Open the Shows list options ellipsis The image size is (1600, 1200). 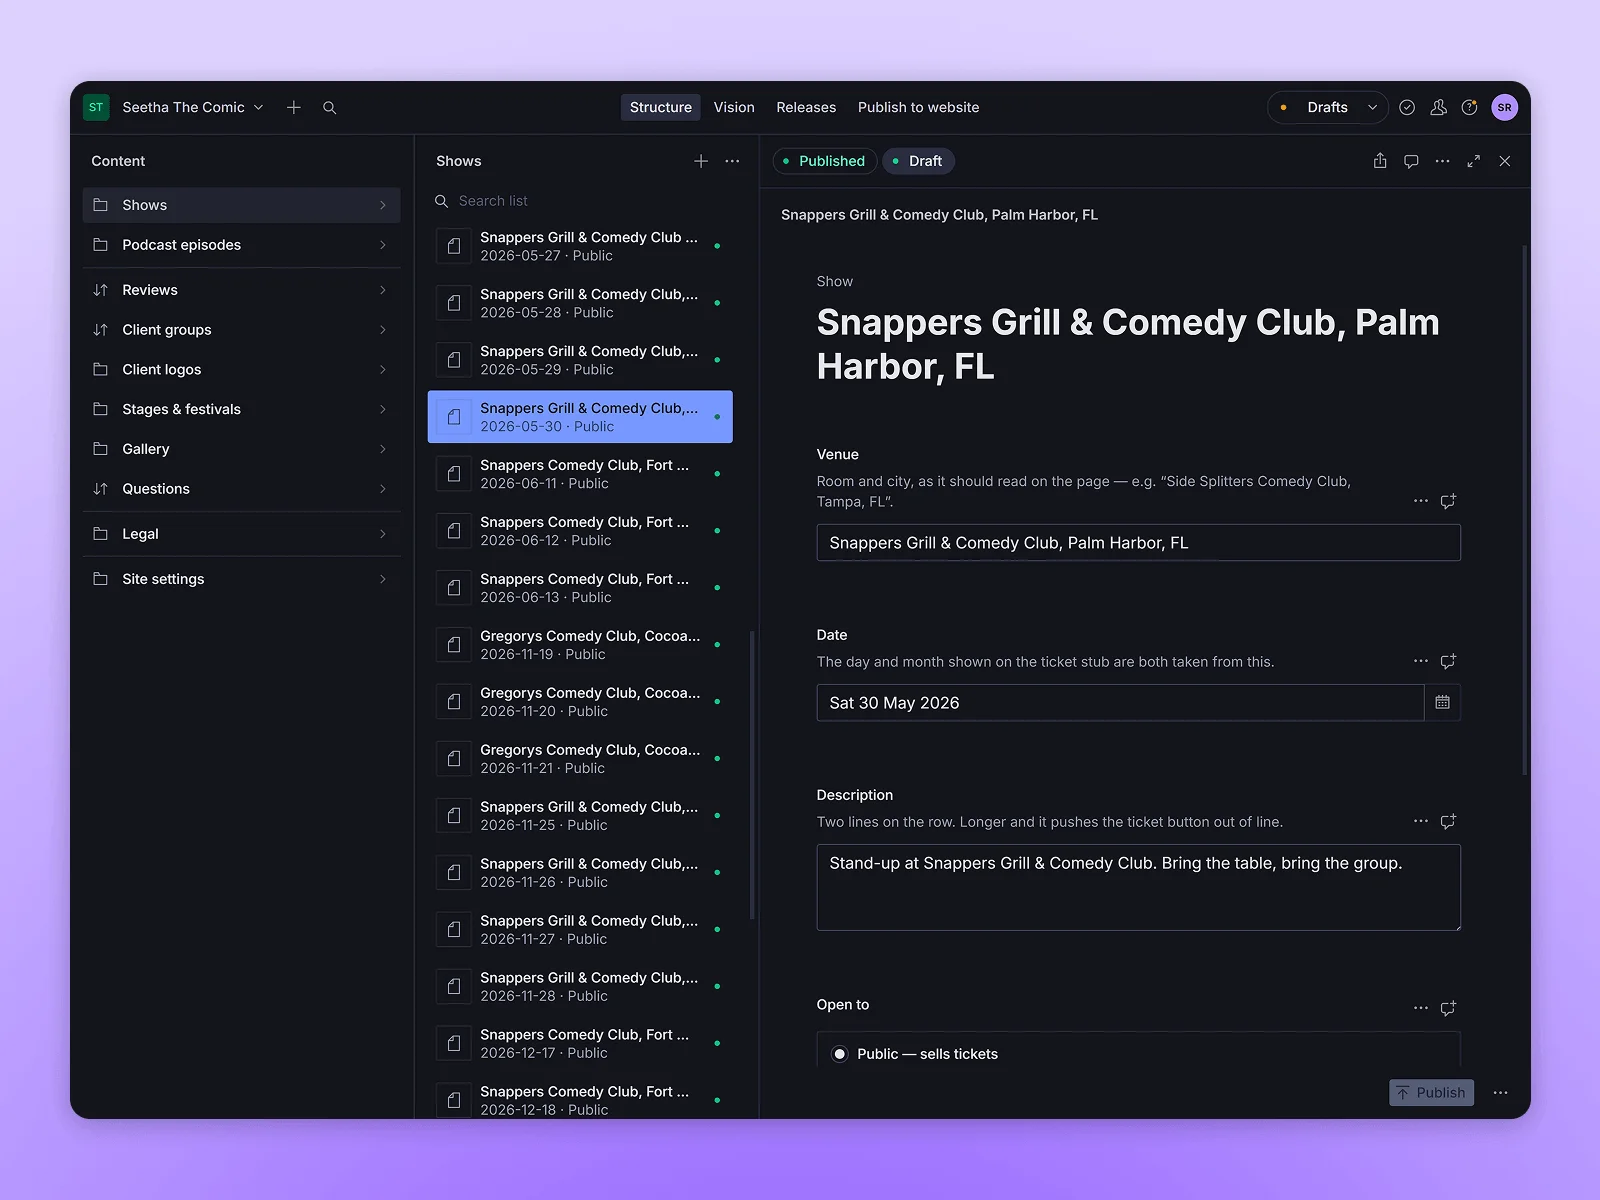732,161
